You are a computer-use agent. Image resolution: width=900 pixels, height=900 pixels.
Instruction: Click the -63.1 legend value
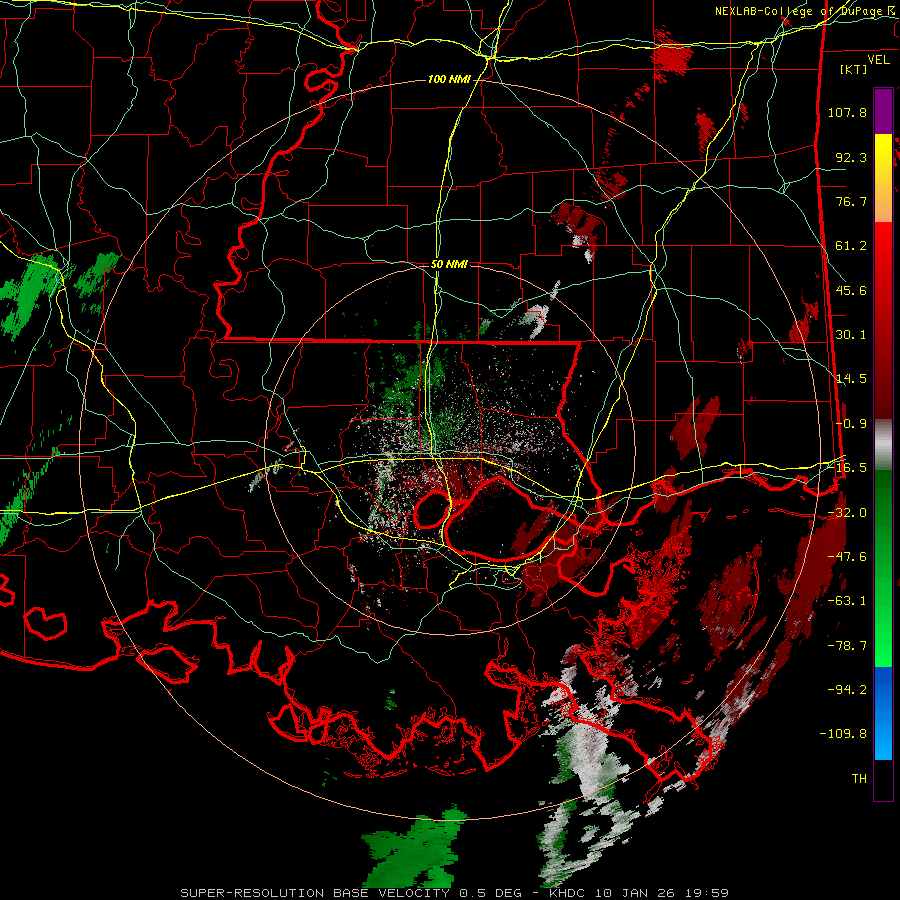pos(847,601)
